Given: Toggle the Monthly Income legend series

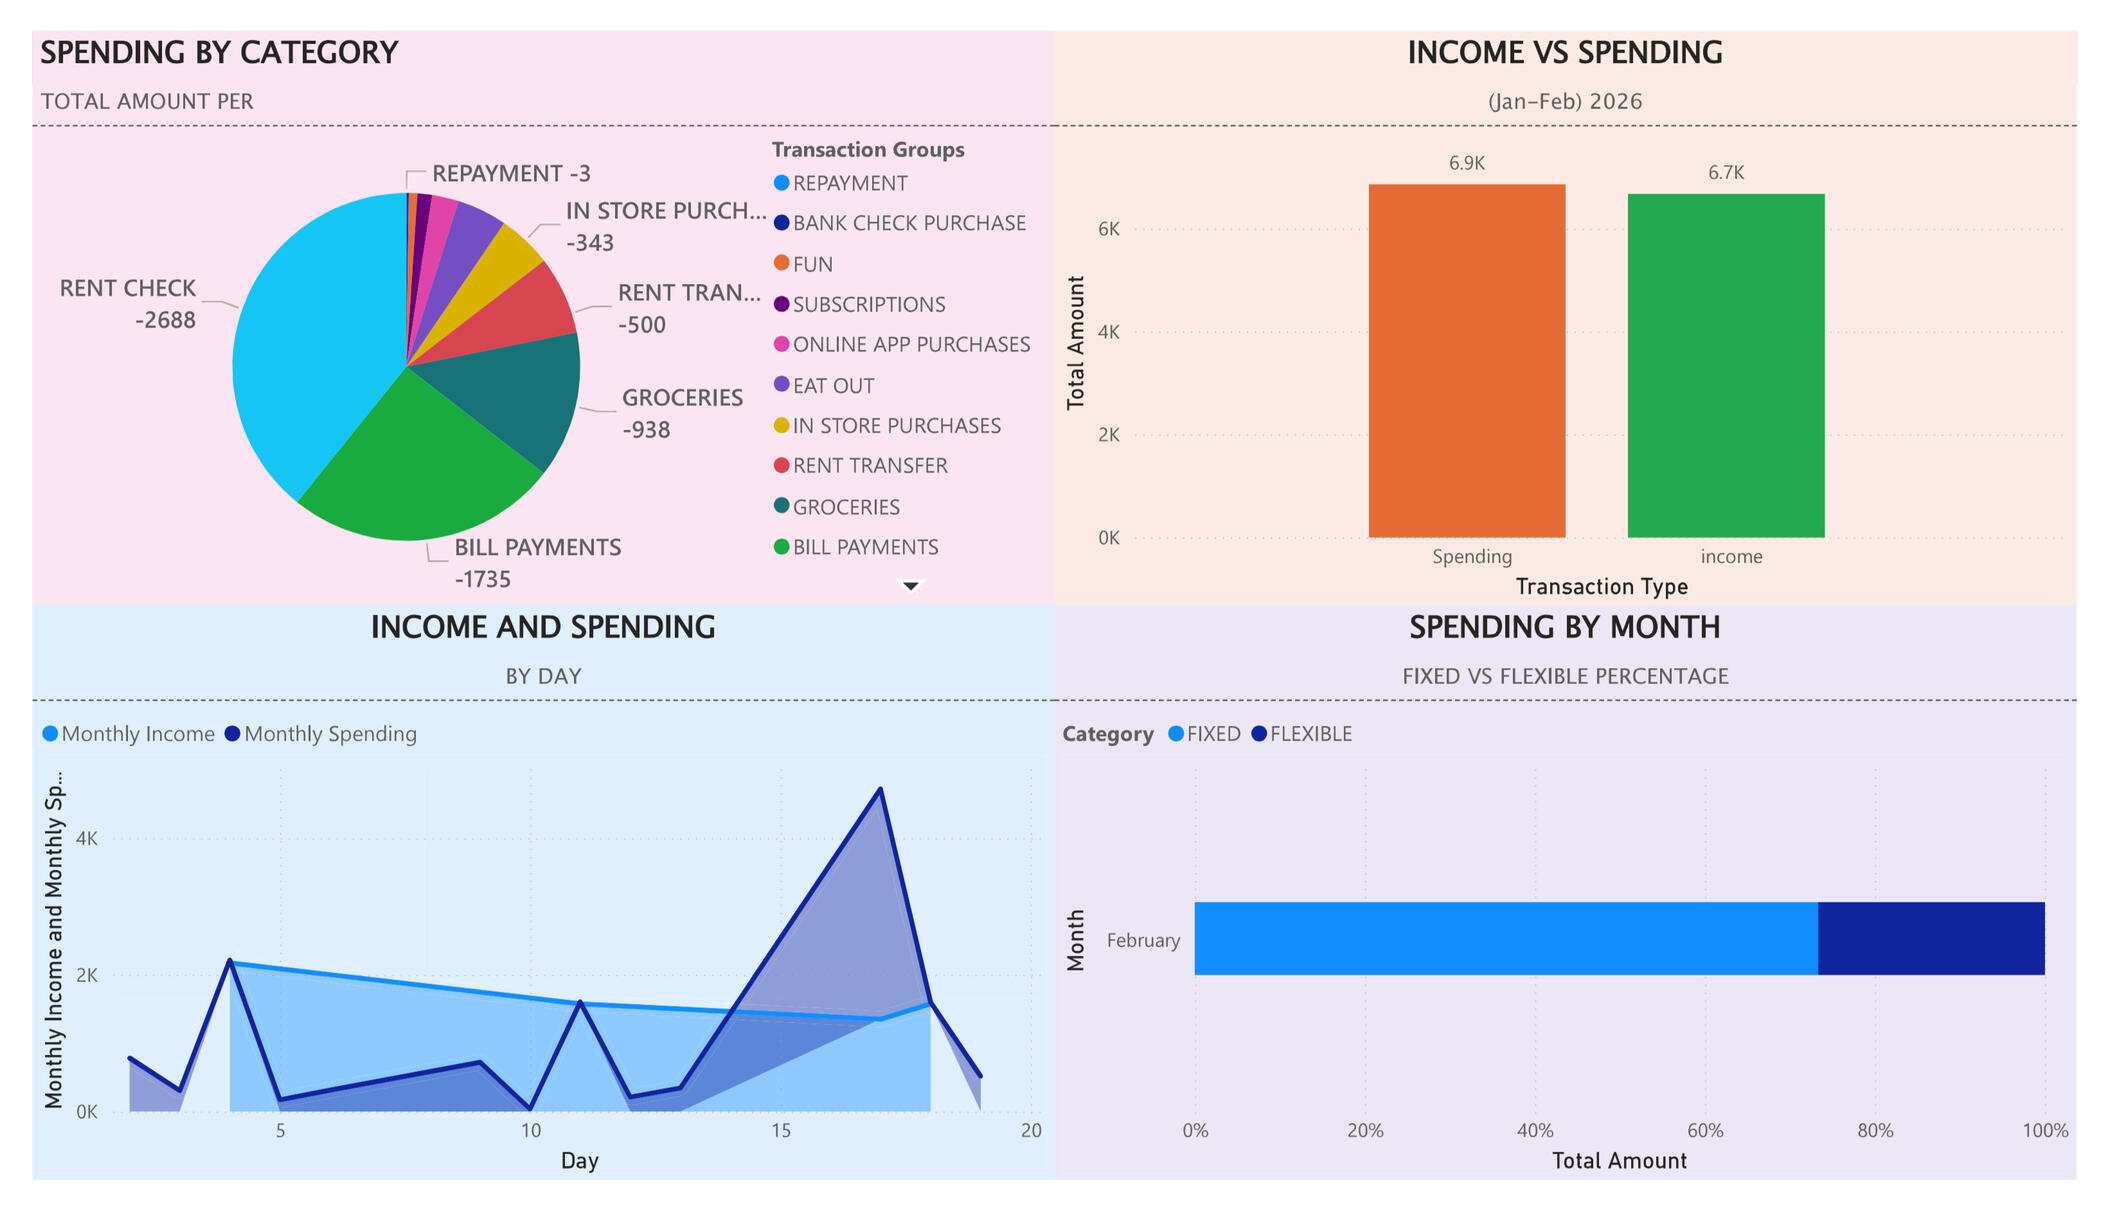Looking at the screenshot, I should 137,734.
